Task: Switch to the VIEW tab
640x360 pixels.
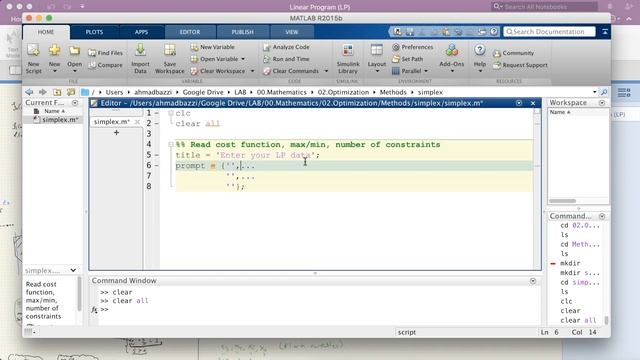Action: click(x=291, y=32)
